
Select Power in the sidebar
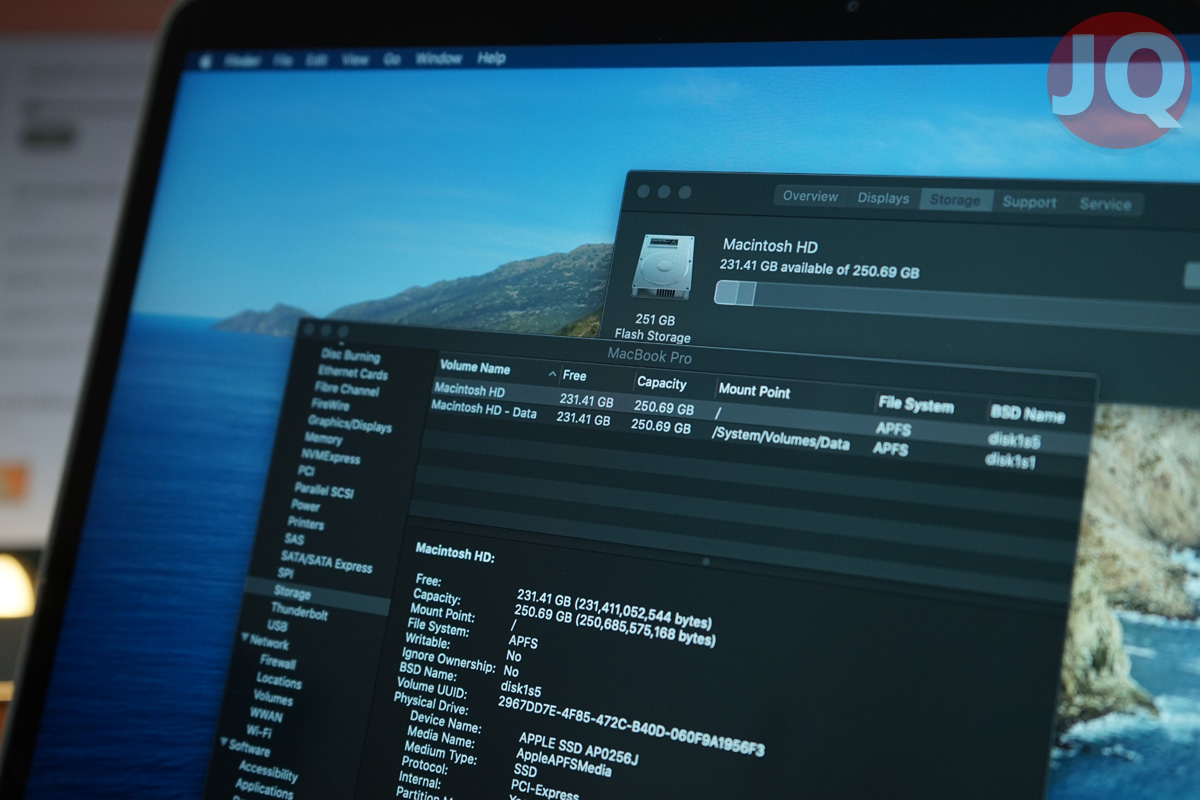[305, 506]
